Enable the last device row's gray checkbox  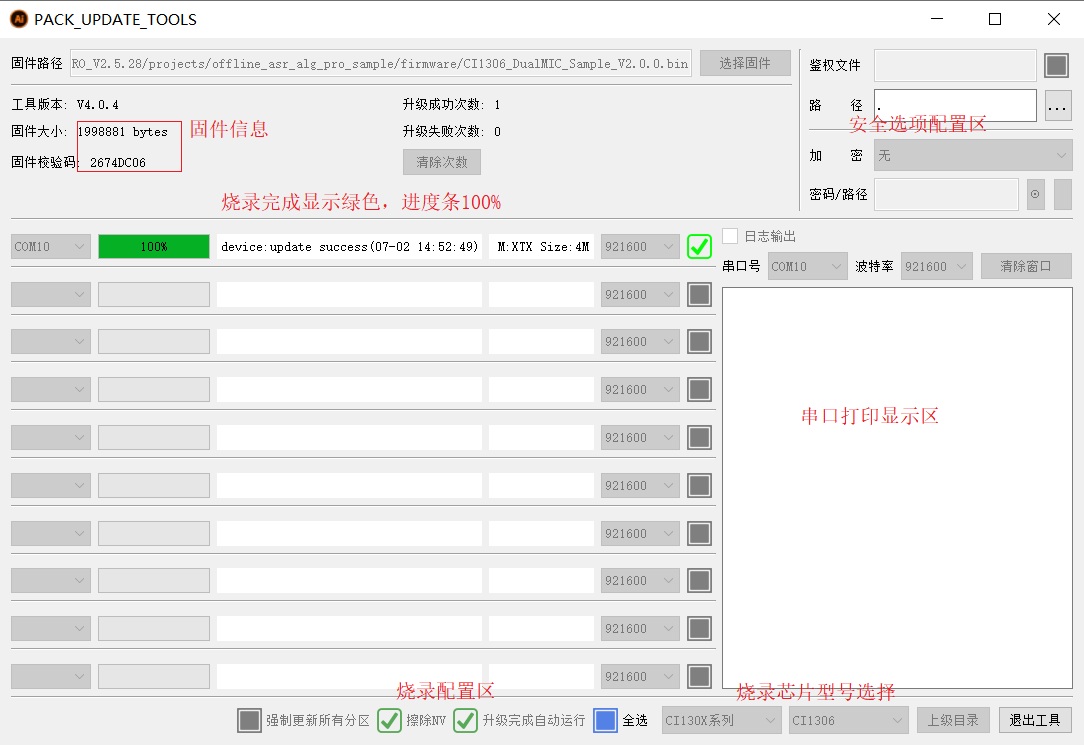pyautogui.click(x=699, y=676)
